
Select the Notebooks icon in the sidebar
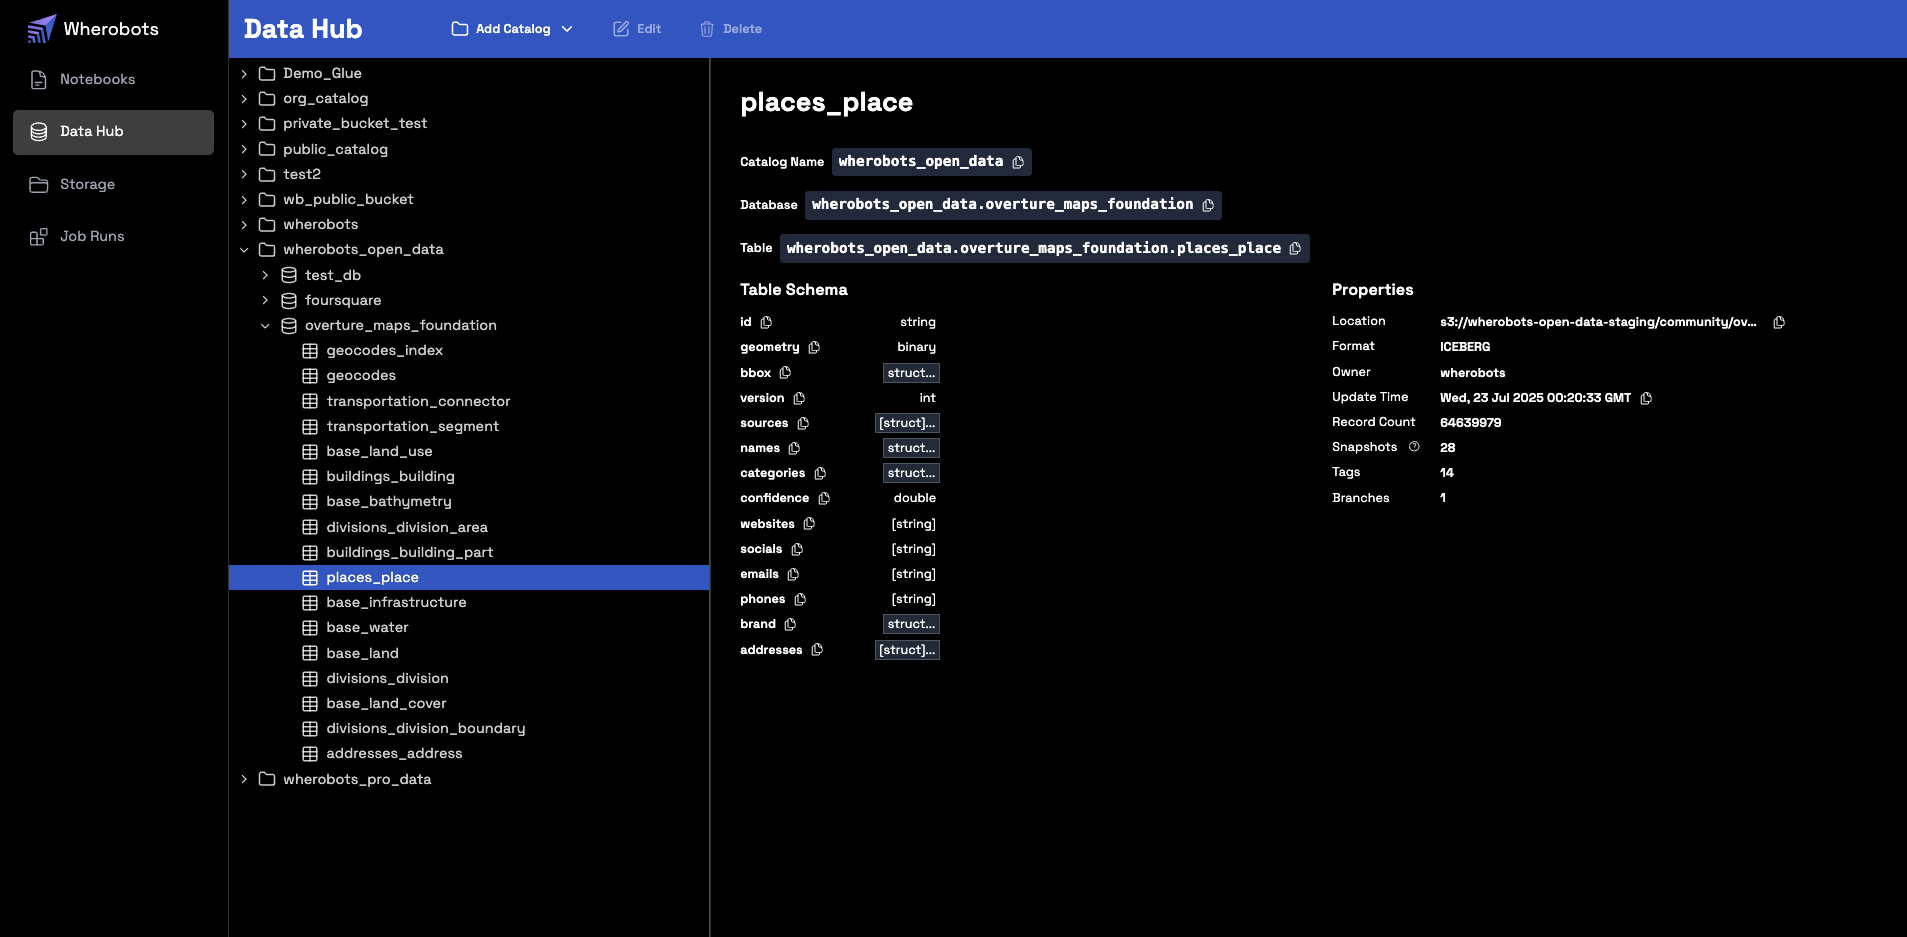point(38,79)
